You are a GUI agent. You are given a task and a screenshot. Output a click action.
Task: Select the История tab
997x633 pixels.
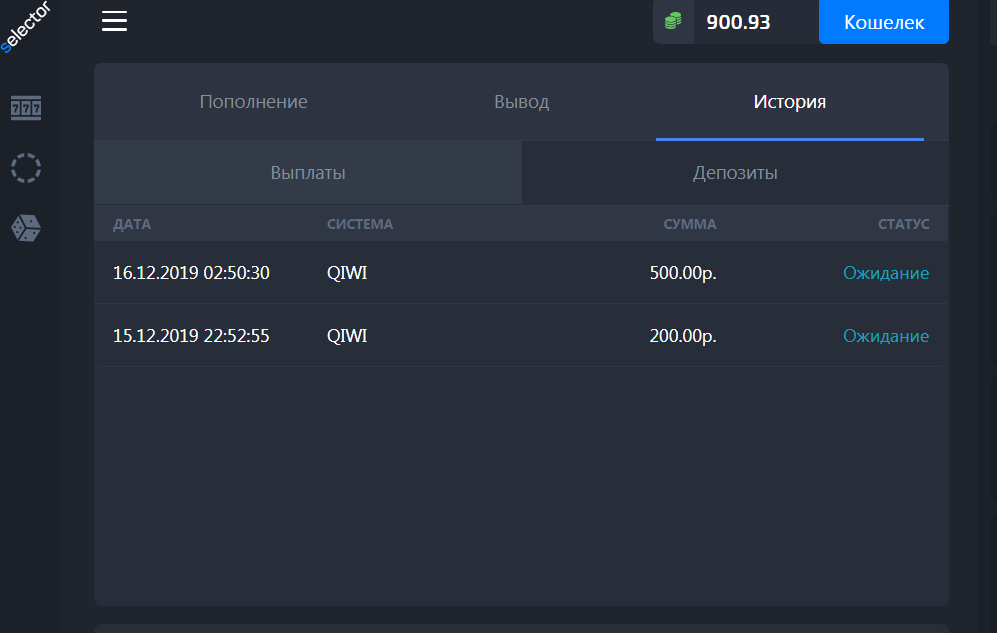[789, 102]
